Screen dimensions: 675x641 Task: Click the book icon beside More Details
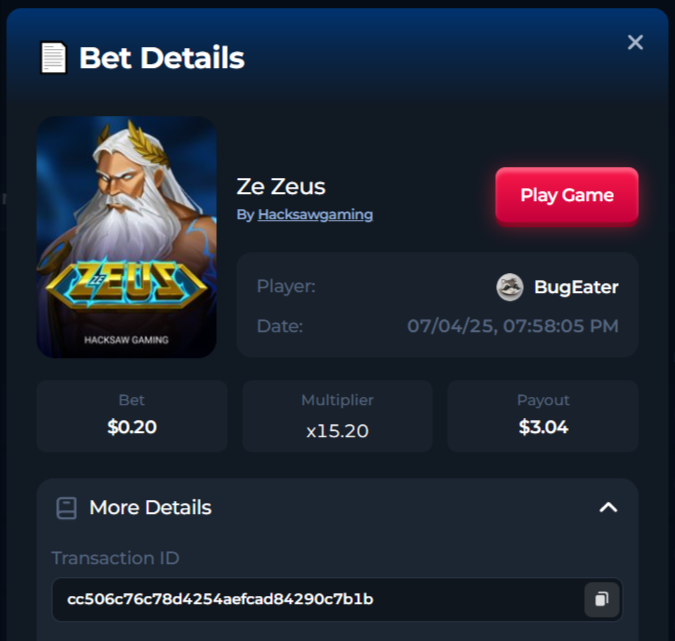pos(67,508)
